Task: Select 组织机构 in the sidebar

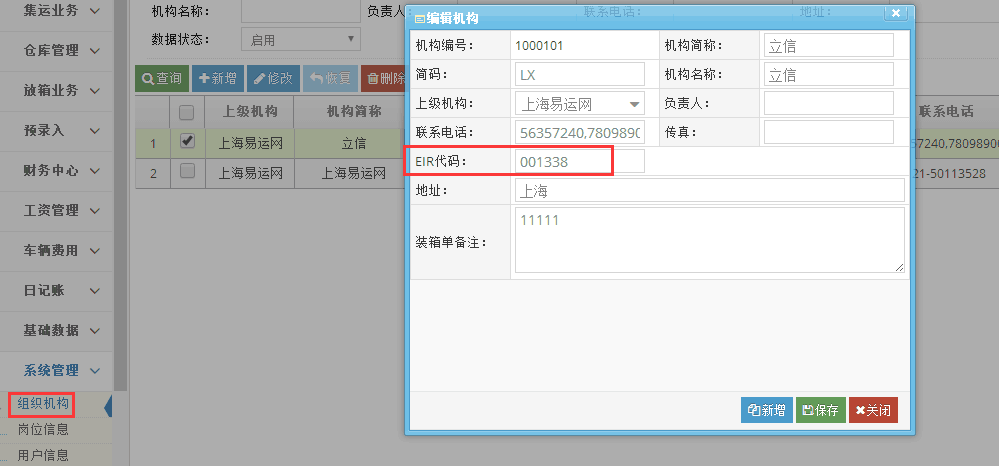Action: [43, 404]
